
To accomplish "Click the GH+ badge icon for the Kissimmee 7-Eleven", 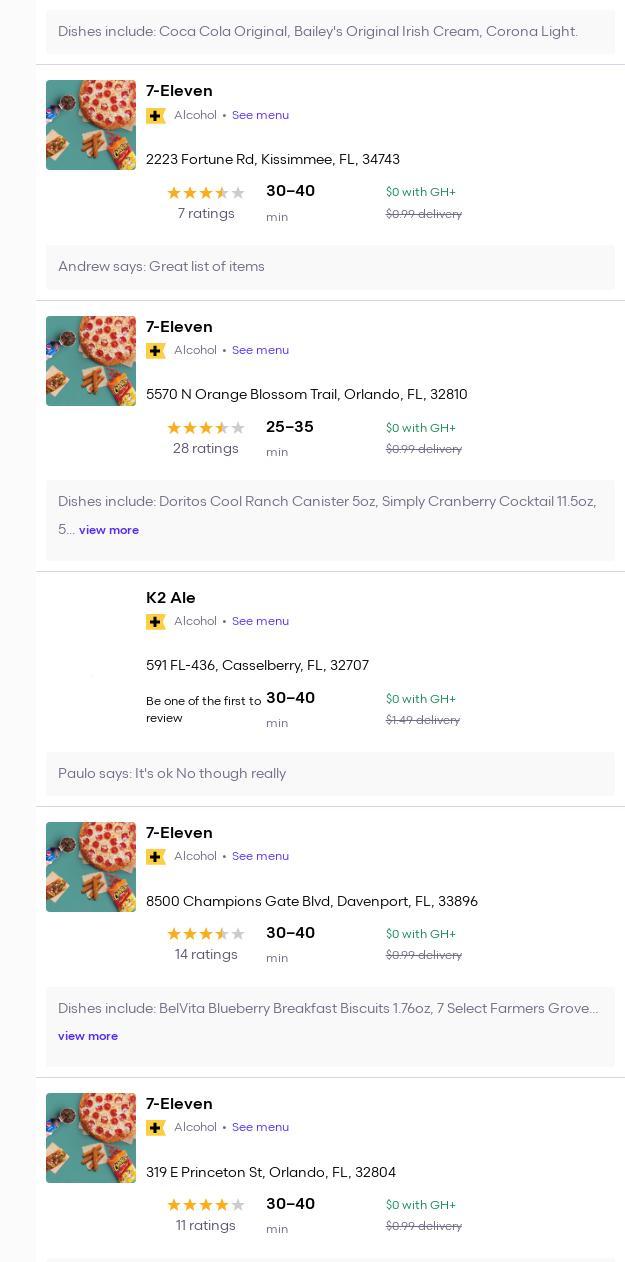I will pyautogui.click(x=156, y=116).
